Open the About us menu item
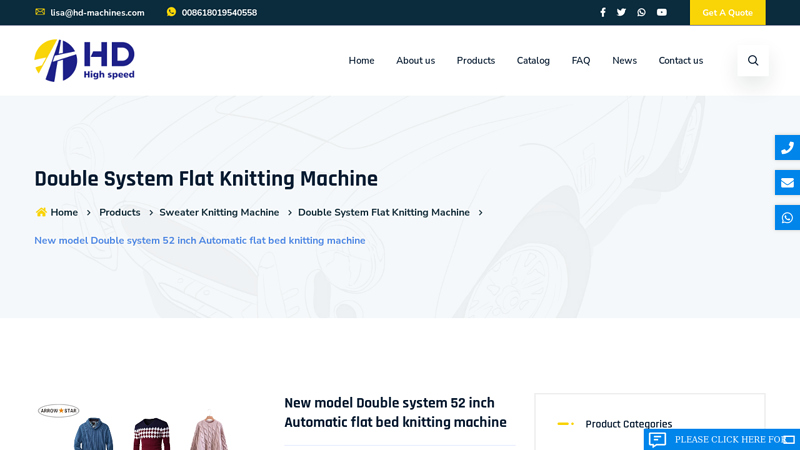Screen dimensions: 800x450 pyautogui.click(x=415, y=60)
